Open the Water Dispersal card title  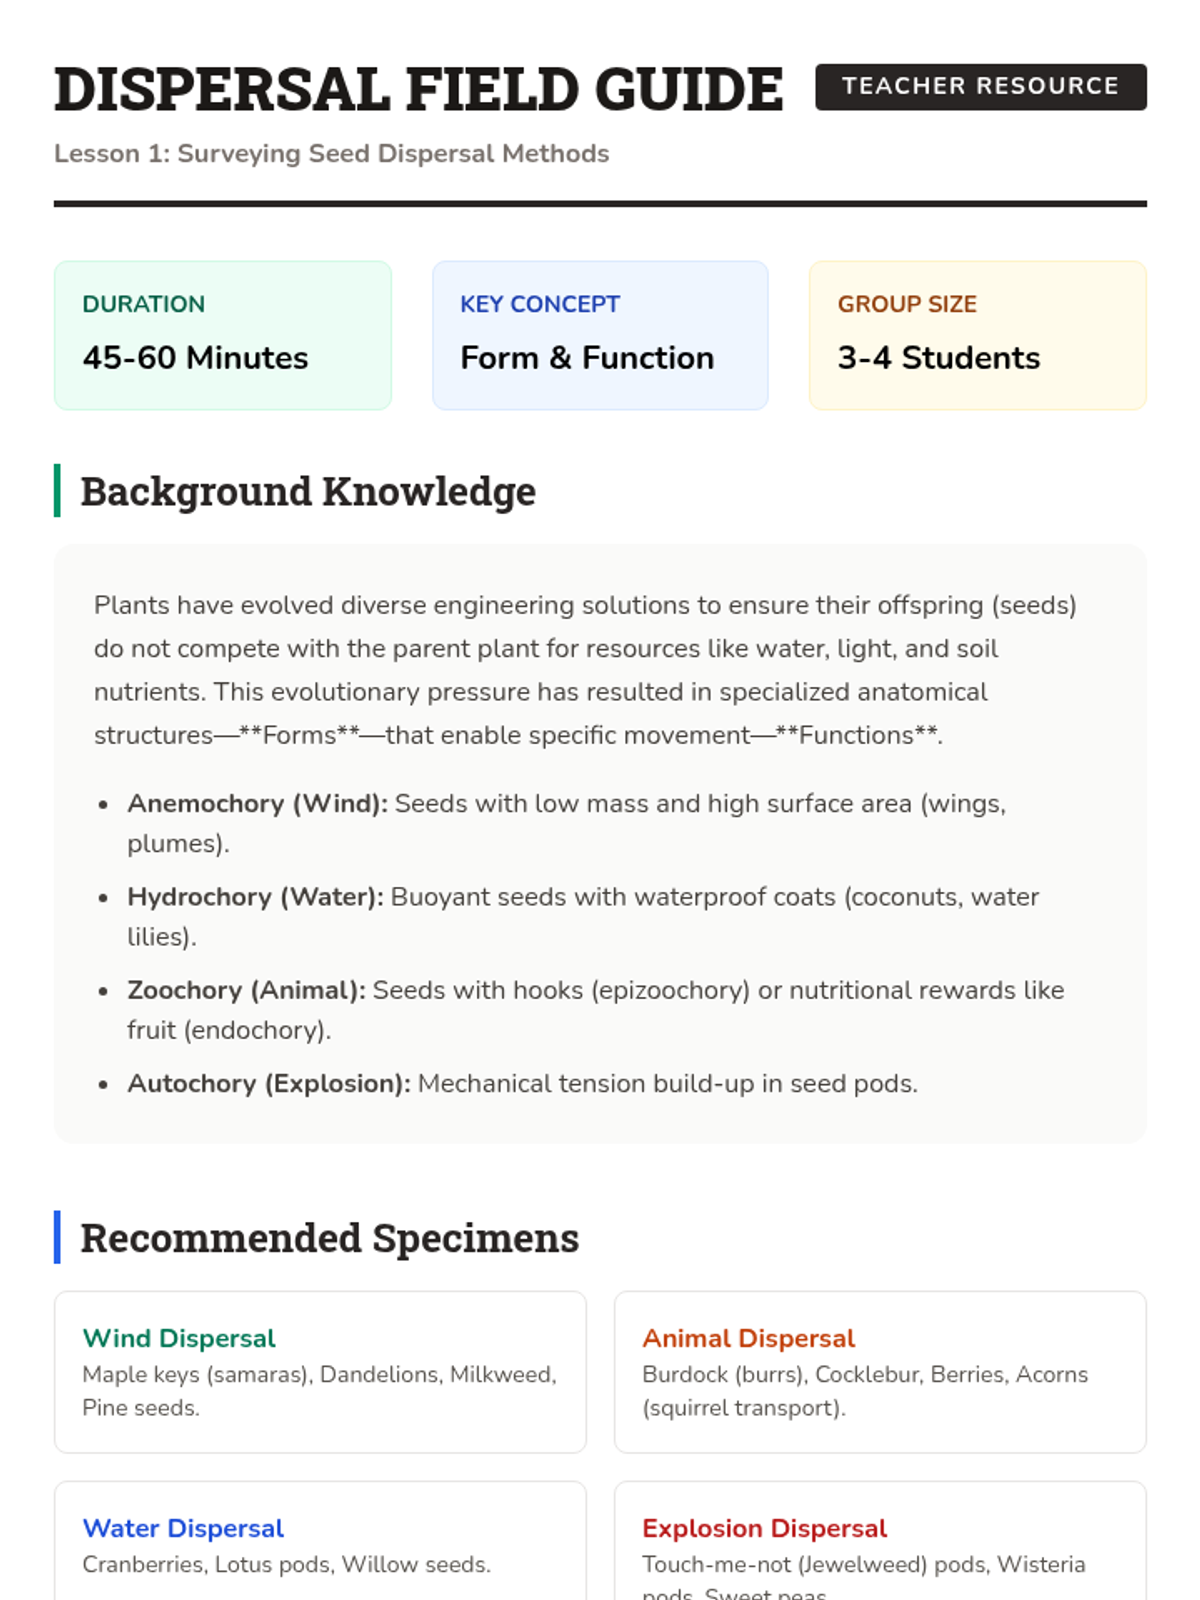point(183,1528)
